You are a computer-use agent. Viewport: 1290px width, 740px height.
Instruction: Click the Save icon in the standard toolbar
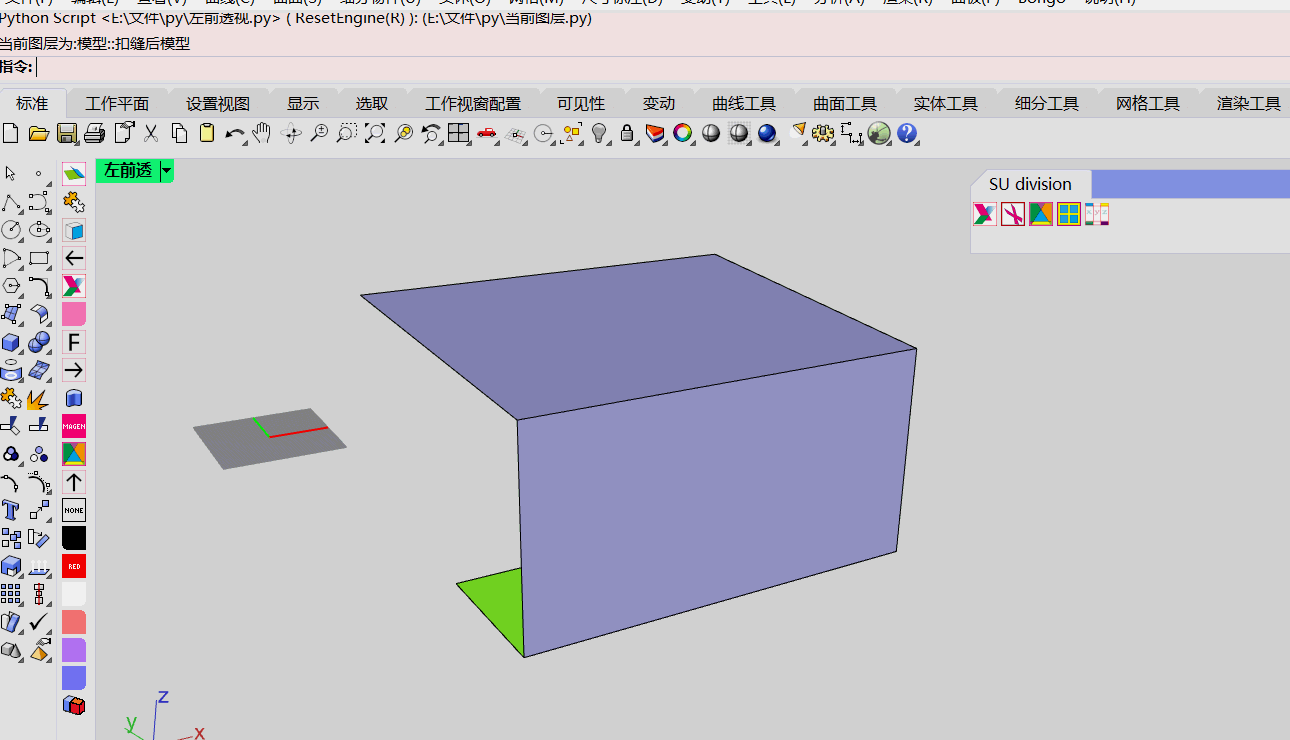point(66,132)
